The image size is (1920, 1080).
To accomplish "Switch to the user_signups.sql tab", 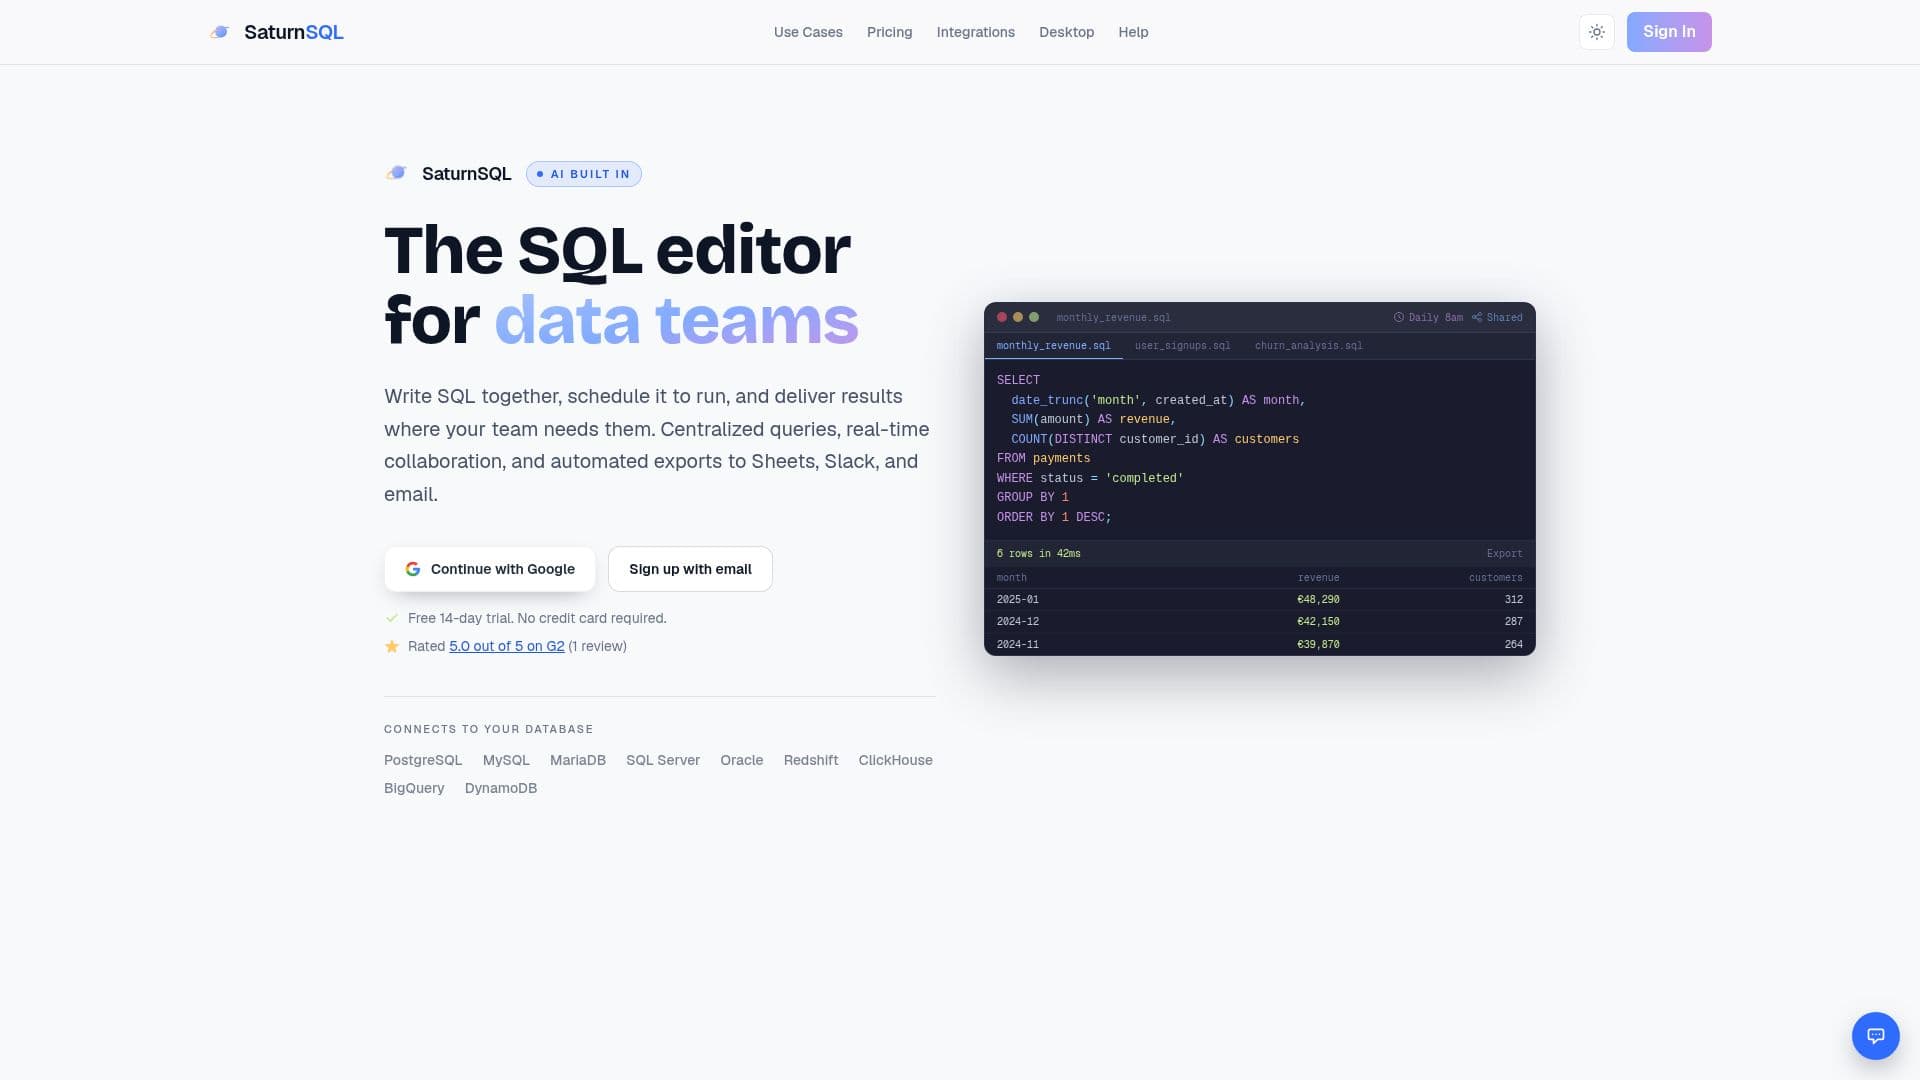I will 1182,346.
